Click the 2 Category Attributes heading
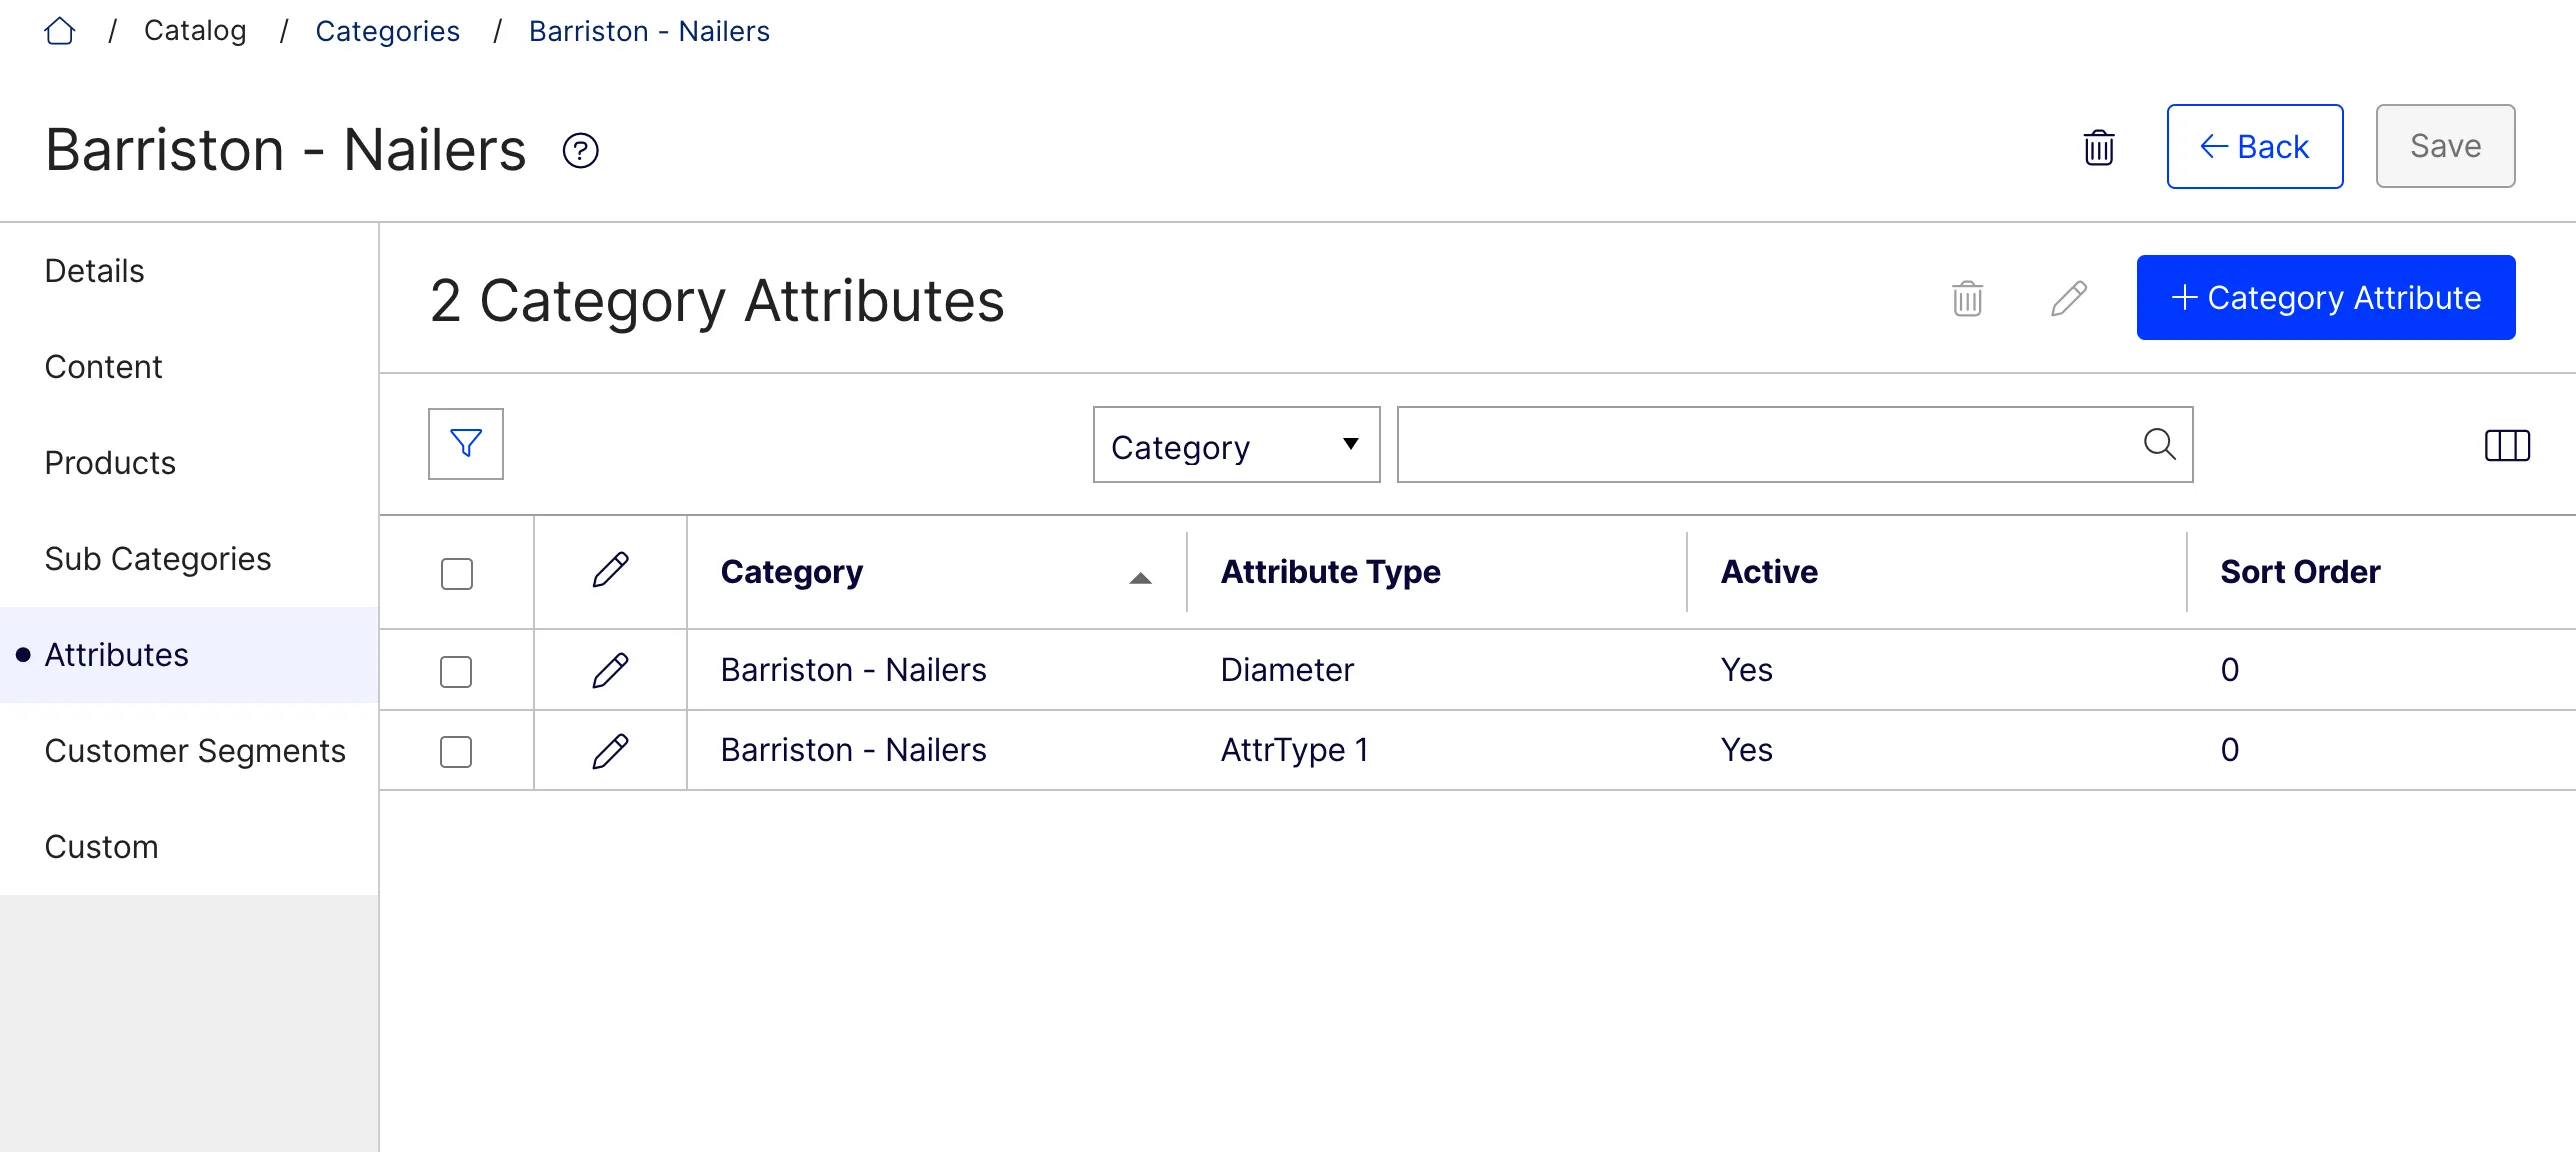 pos(717,301)
